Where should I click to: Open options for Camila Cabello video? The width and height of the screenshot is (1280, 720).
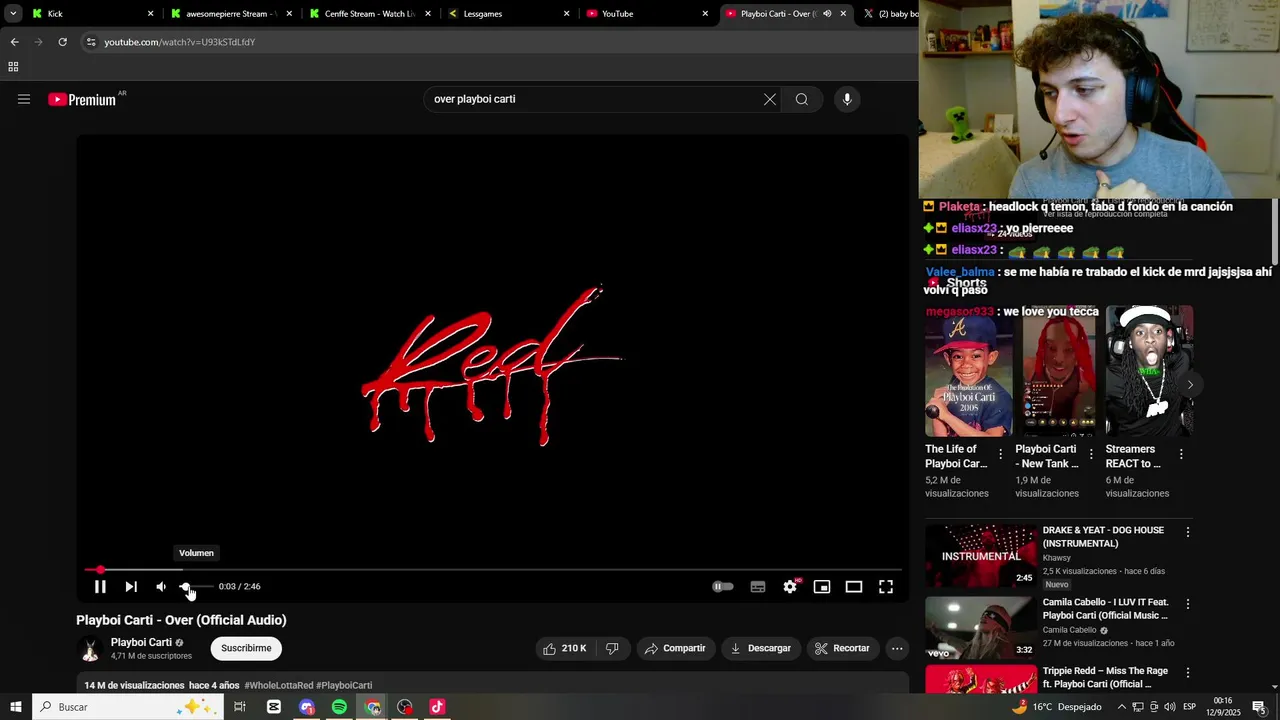point(1188,604)
